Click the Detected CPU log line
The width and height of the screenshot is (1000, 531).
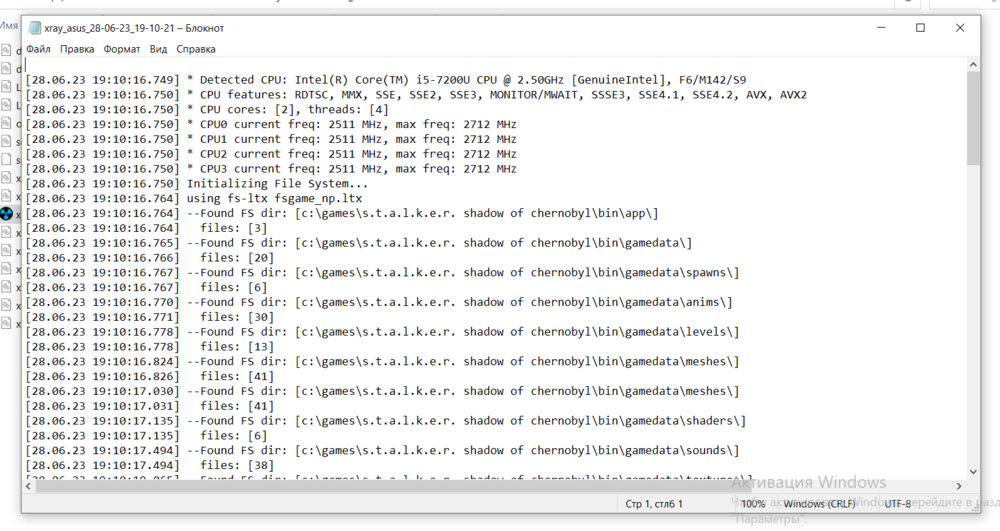click(386, 80)
